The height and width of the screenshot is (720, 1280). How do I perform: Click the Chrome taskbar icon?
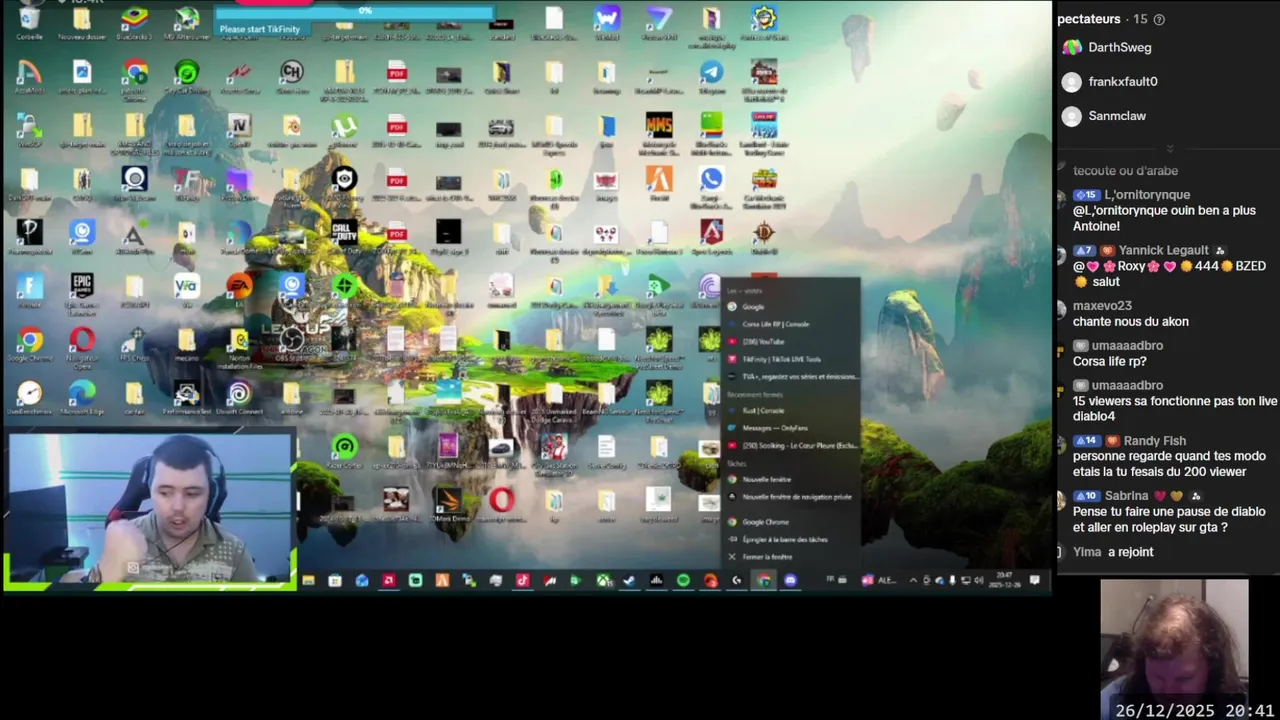click(x=764, y=580)
